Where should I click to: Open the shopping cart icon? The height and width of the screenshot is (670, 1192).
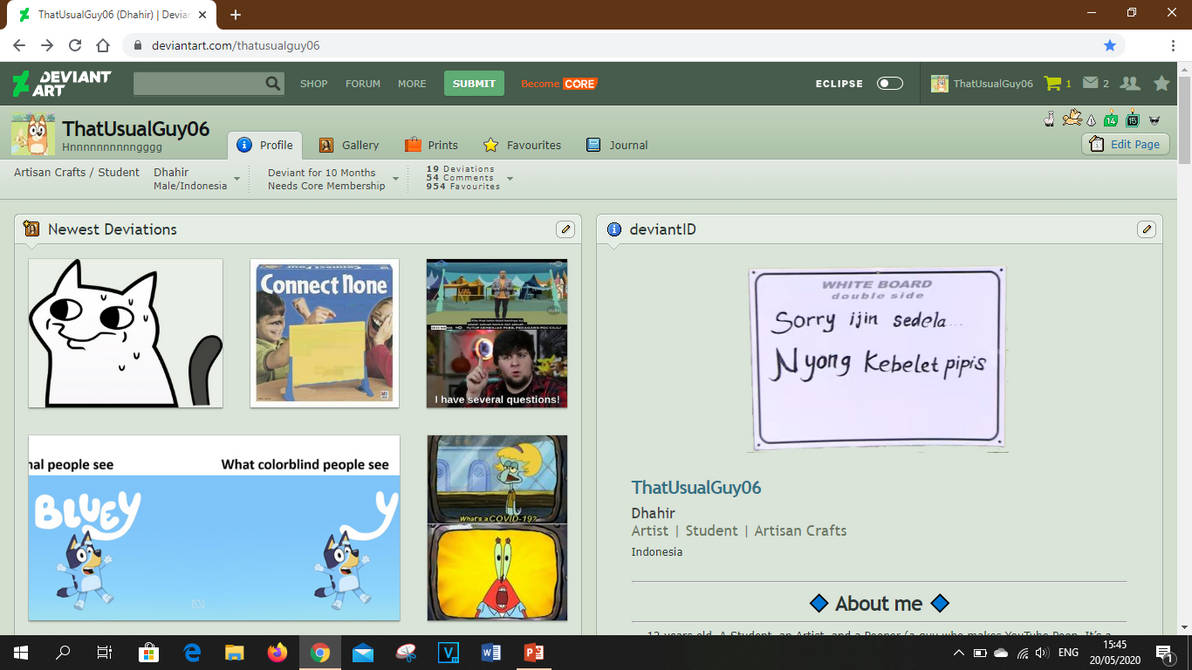[1053, 83]
